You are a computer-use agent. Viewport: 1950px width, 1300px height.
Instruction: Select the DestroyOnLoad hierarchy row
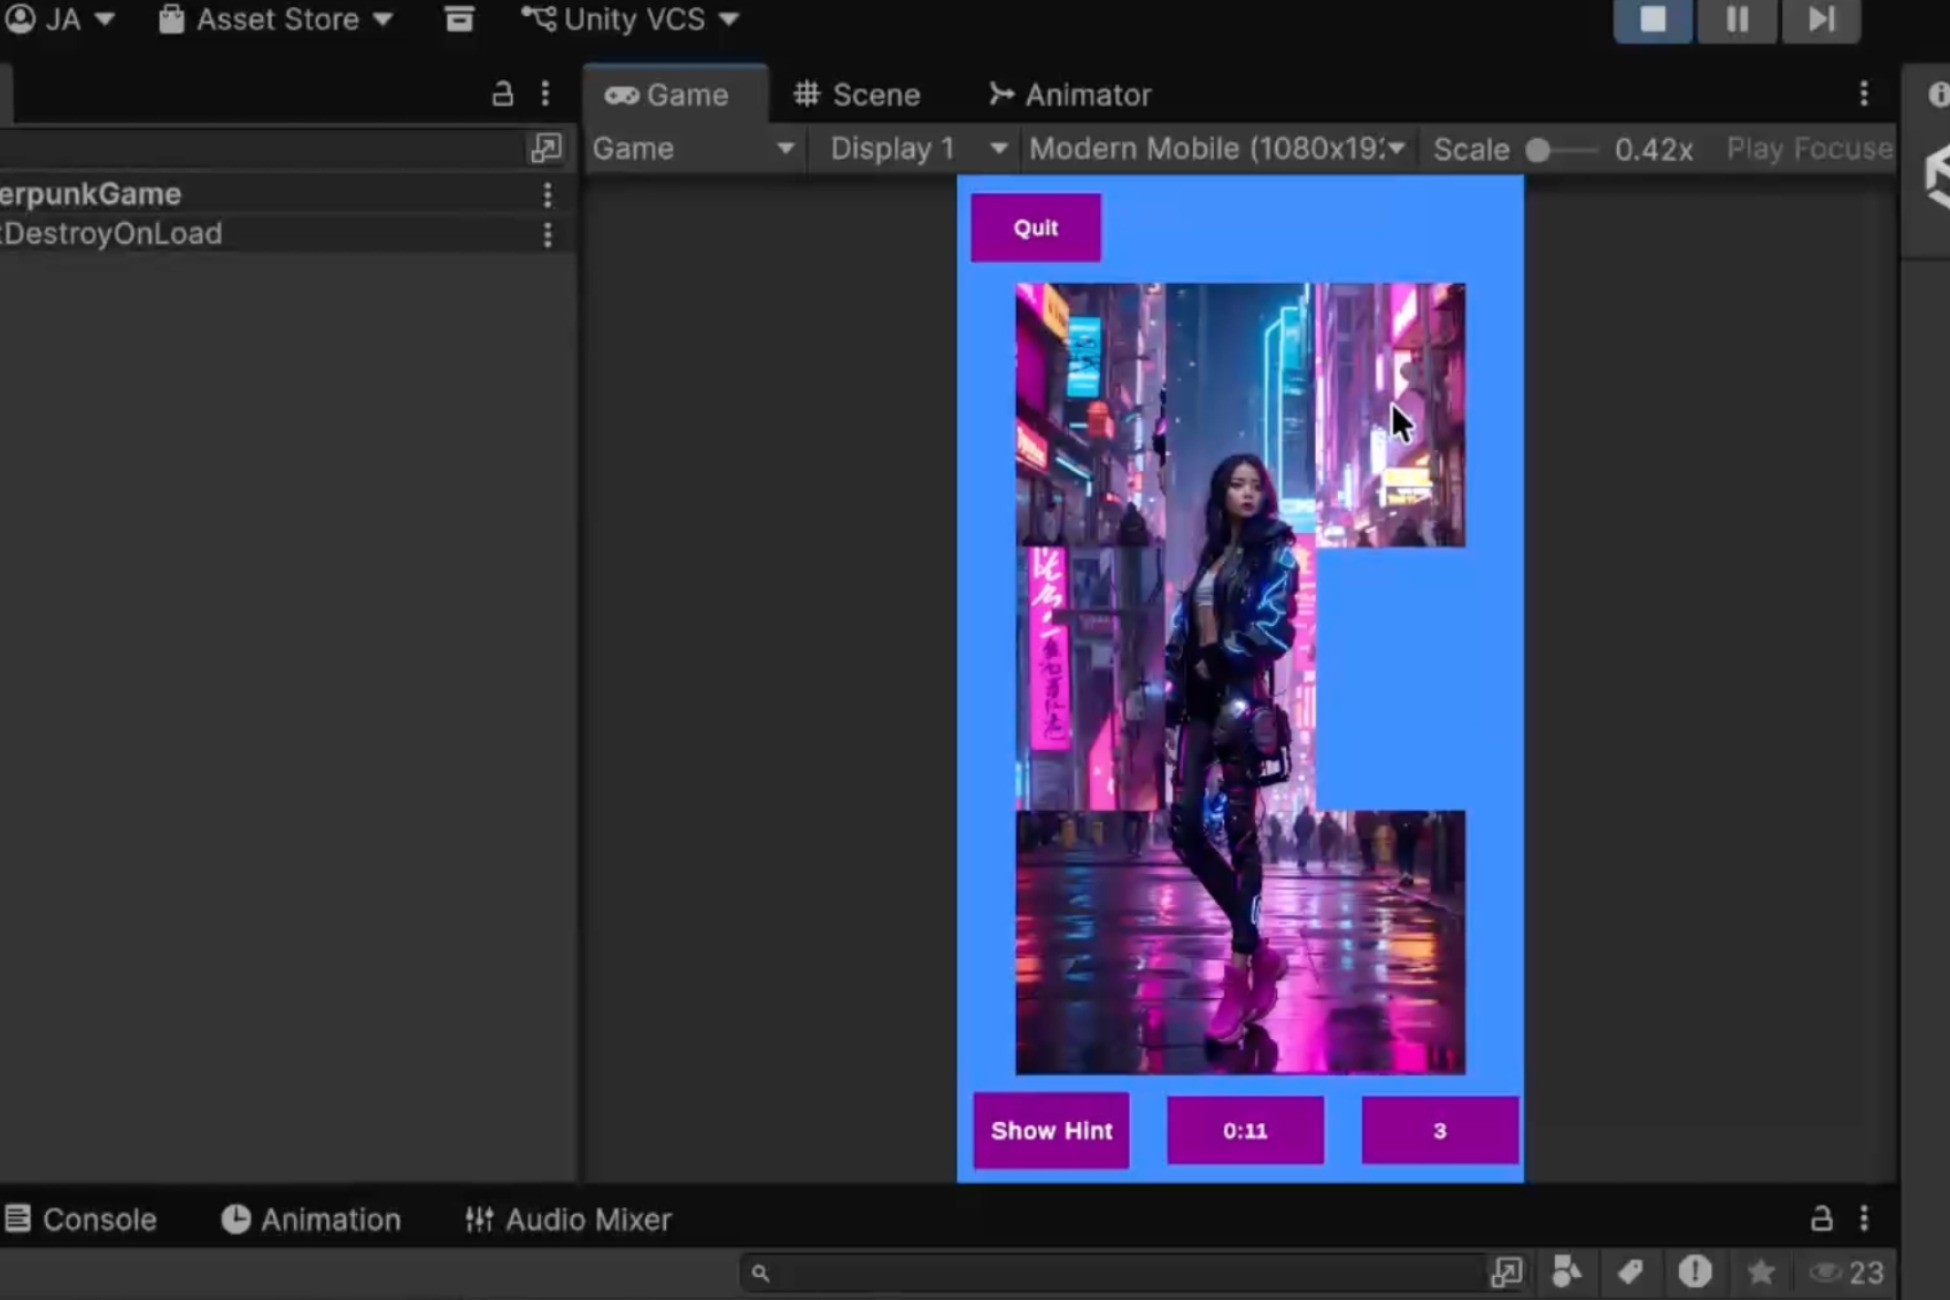point(287,234)
